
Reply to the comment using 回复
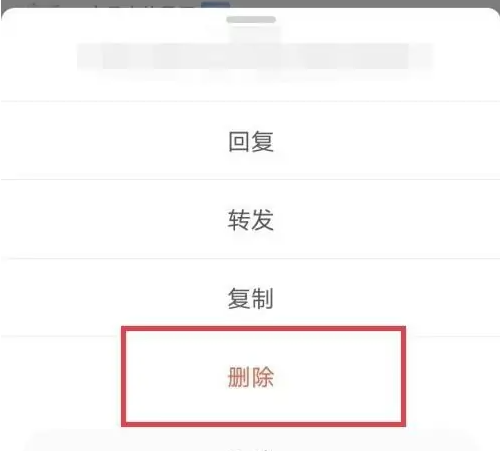250,141
